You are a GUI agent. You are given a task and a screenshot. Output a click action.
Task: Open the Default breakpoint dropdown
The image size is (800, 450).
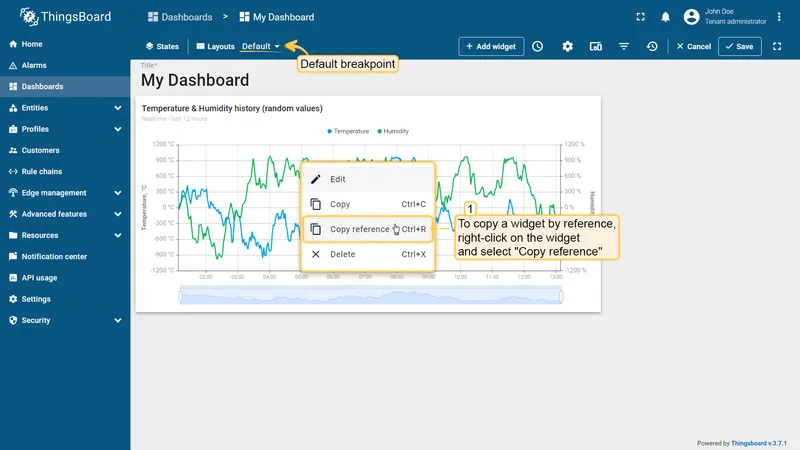261,46
